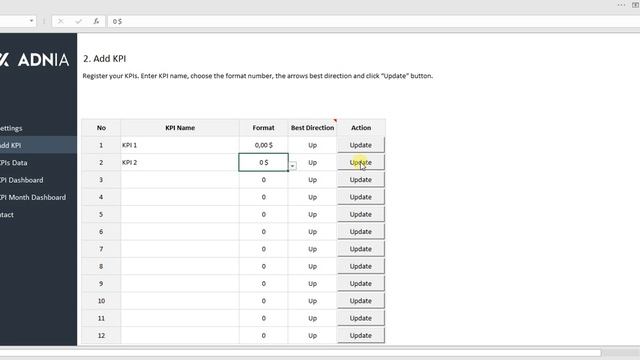Image resolution: width=640 pixels, height=360 pixels.
Task: Select the empty KPI Name cell in row 3
Action: [x=180, y=180]
